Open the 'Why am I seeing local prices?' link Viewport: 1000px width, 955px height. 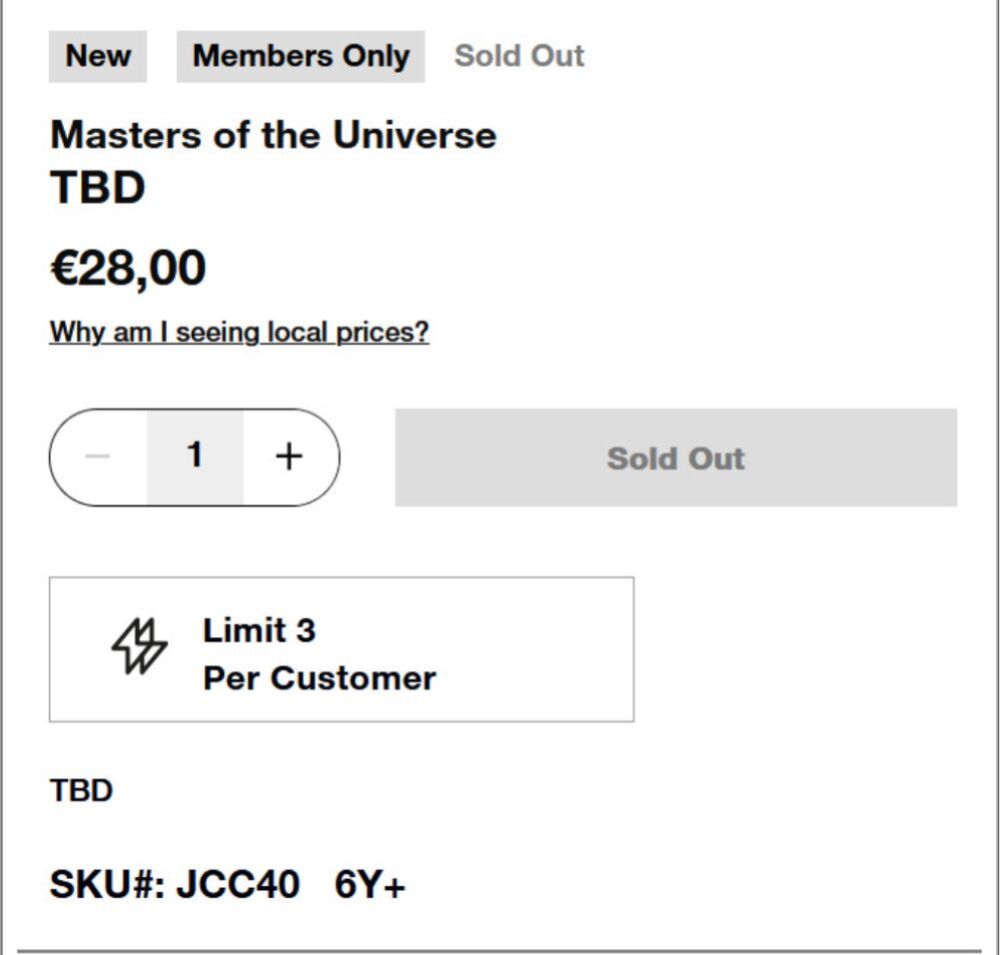[239, 332]
